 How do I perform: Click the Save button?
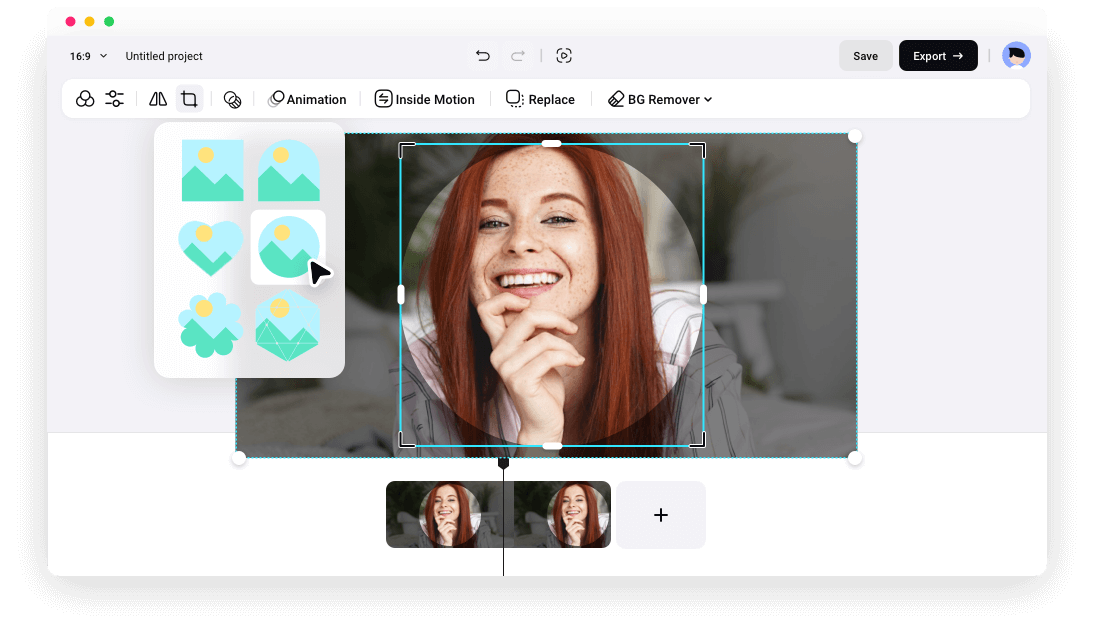[x=865, y=56]
